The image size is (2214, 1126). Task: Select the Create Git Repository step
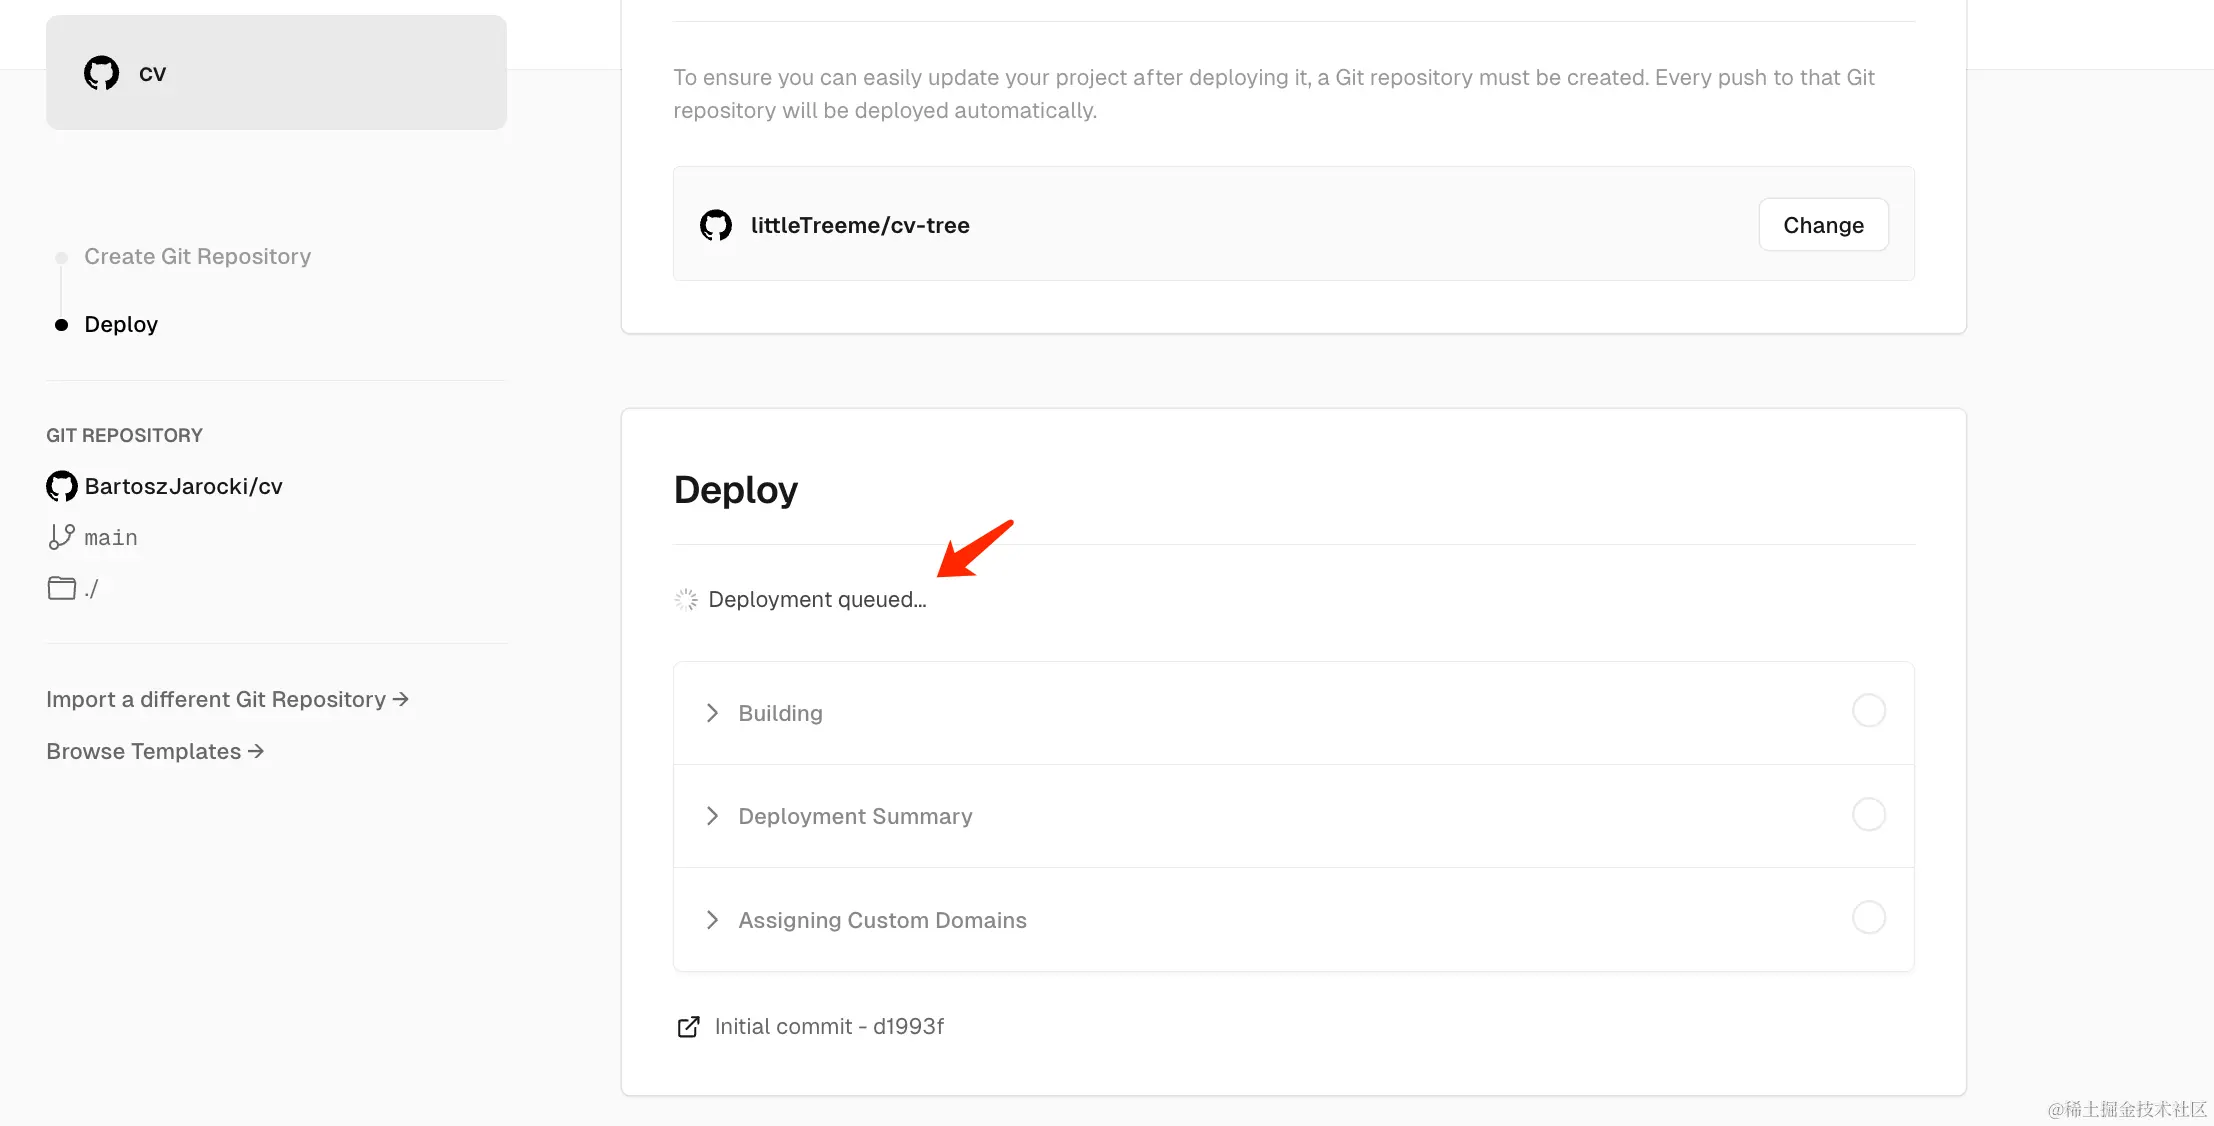(x=197, y=257)
